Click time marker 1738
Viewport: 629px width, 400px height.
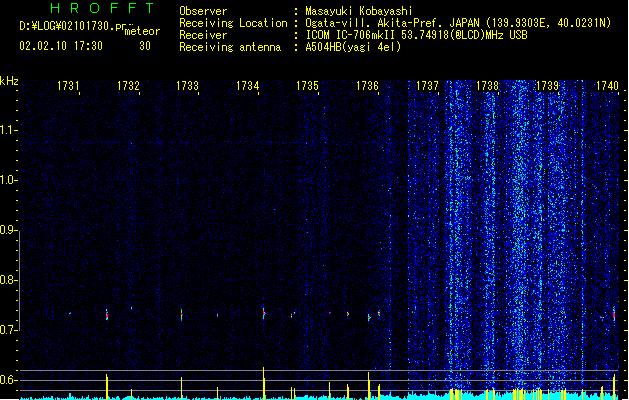[487, 86]
